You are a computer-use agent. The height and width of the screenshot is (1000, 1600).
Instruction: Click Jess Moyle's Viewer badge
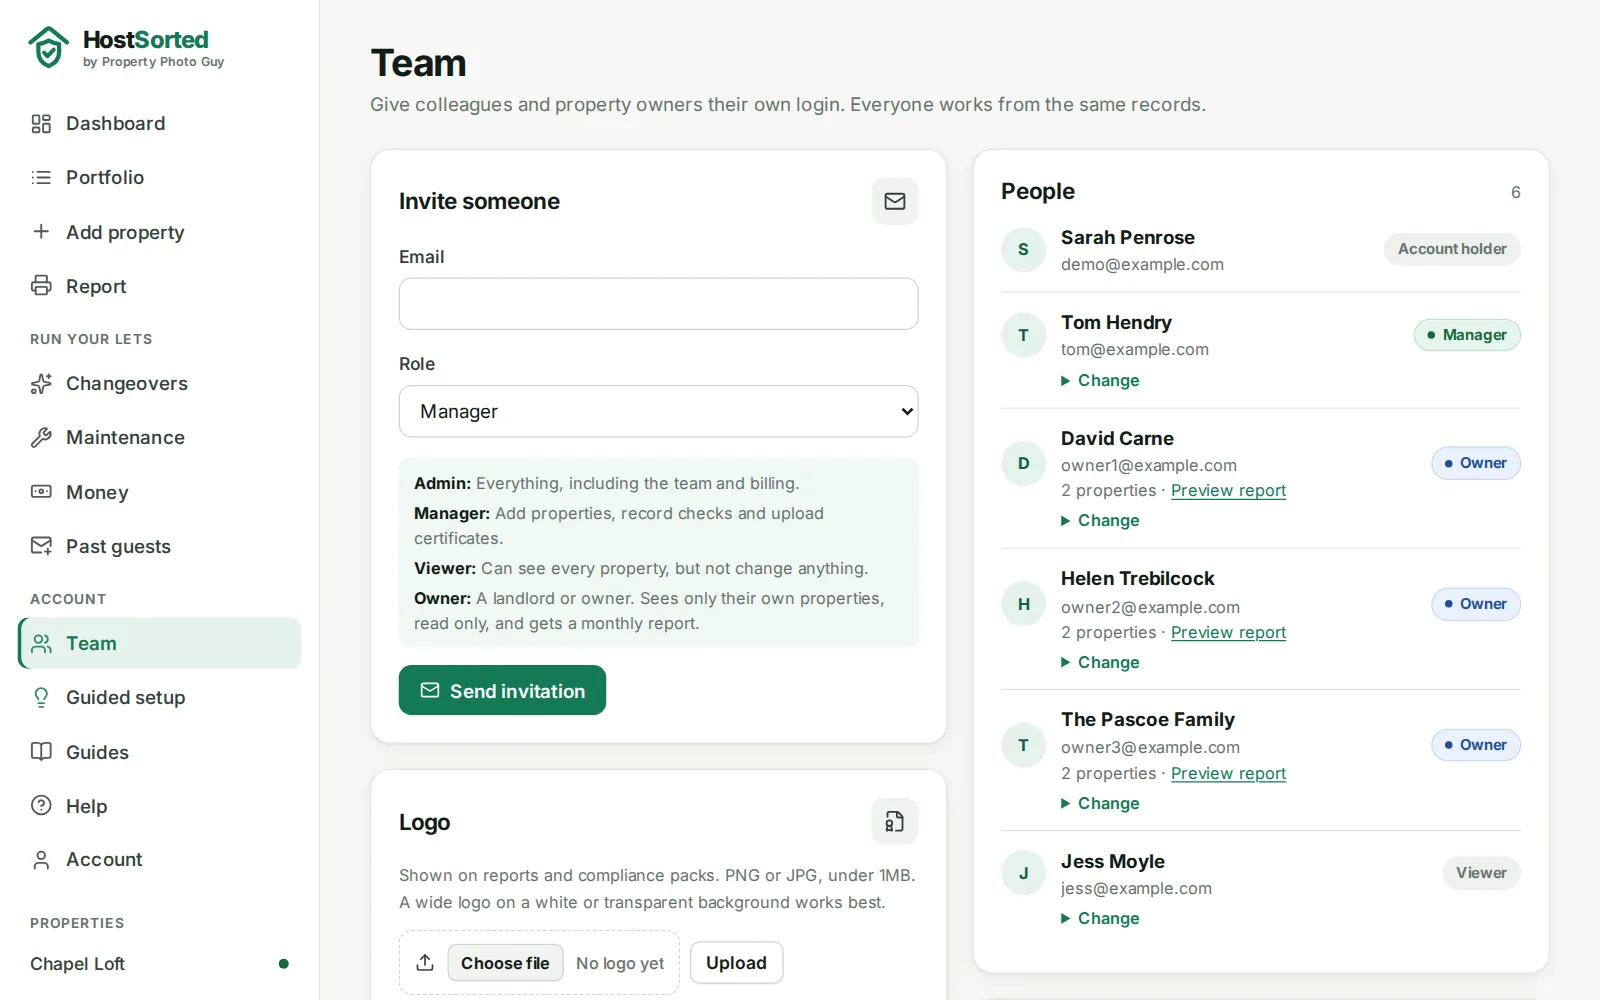click(x=1481, y=873)
